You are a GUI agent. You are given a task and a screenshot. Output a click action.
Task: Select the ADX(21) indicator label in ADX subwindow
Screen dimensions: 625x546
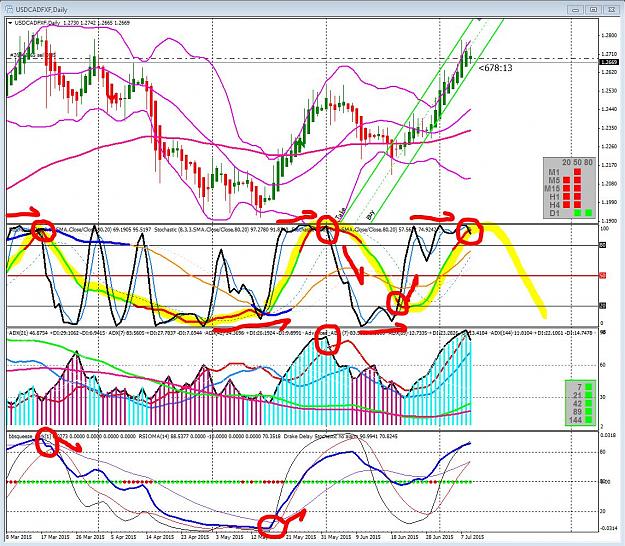pyautogui.click(x=16, y=332)
